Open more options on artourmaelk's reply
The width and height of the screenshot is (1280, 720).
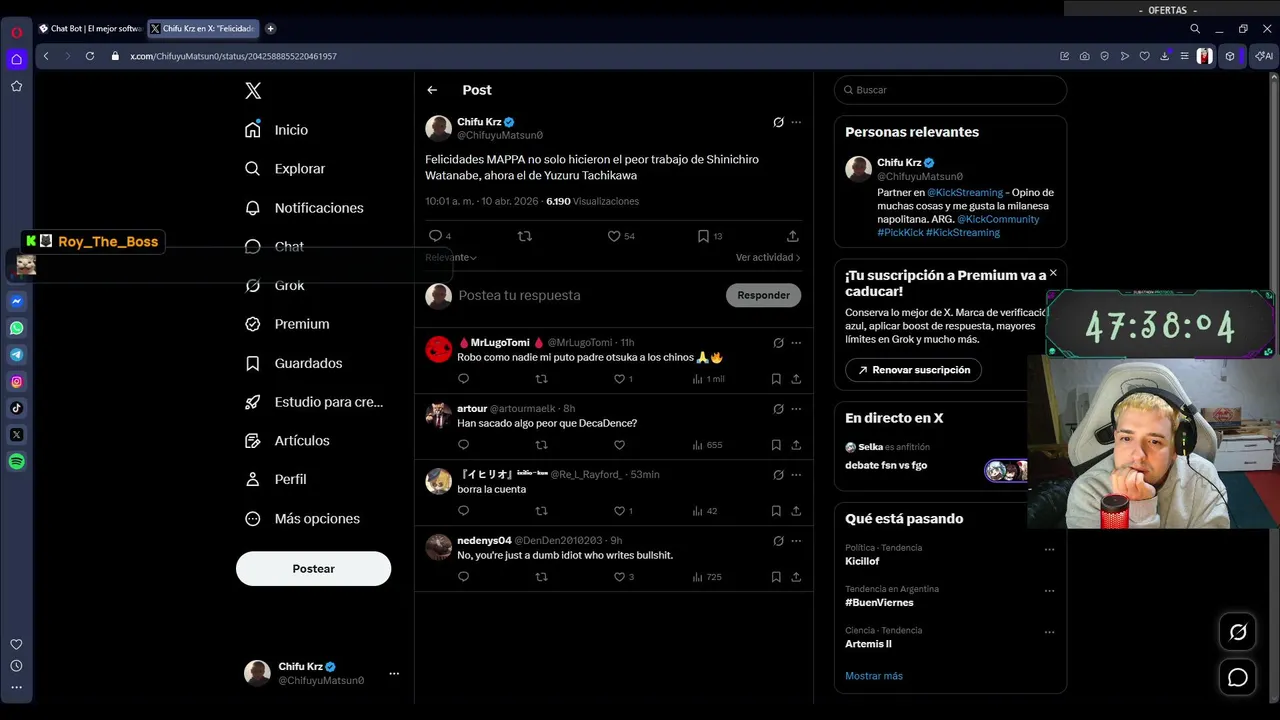pyautogui.click(x=796, y=409)
